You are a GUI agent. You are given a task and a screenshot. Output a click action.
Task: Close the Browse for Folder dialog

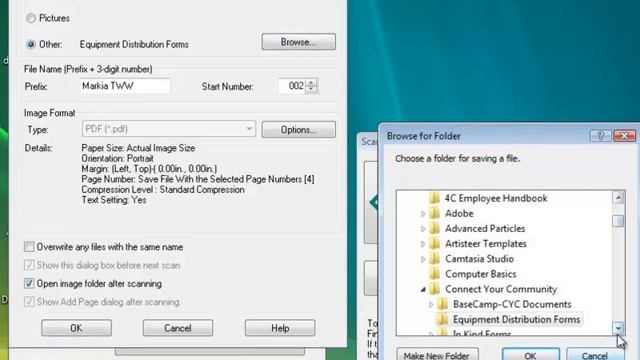624,136
